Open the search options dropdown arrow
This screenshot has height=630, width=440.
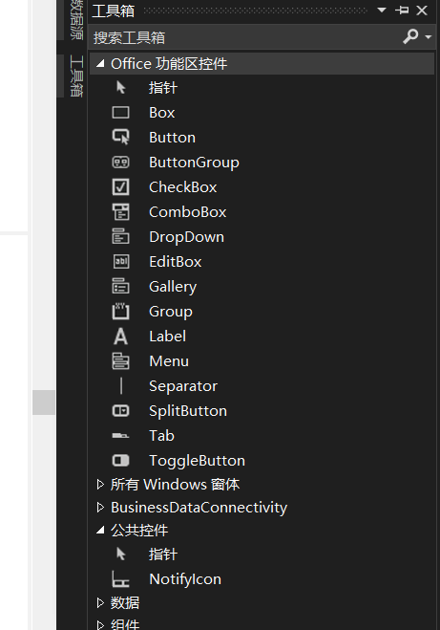(x=428, y=37)
